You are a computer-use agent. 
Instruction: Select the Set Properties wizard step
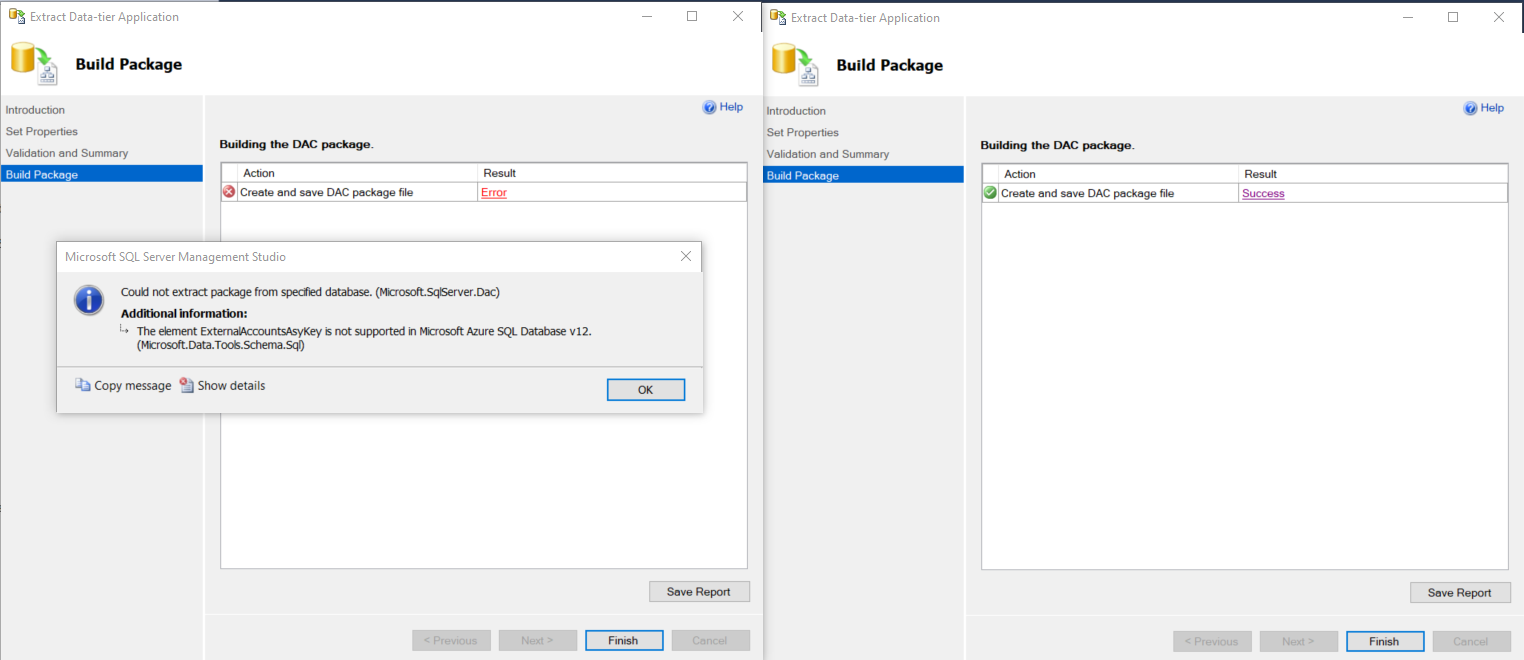pyautogui.click(x=41, y=131)
